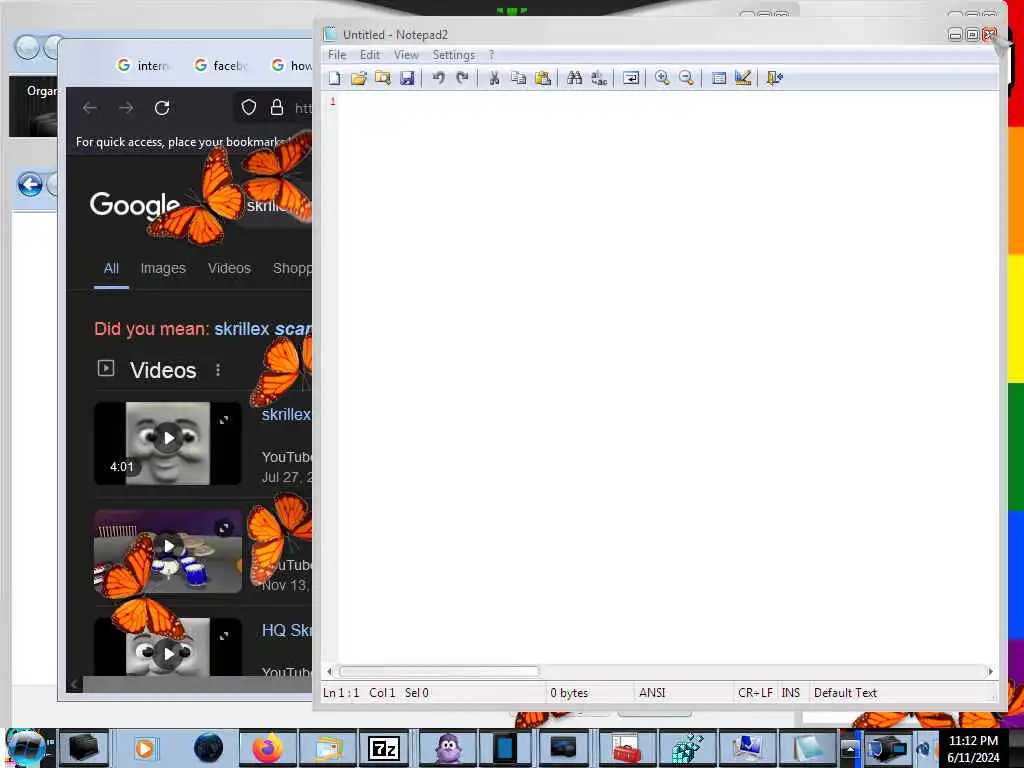Click Ln 1:1 position in status bar
Viewport: 1024px width, 768px height.
click(341, 693)
